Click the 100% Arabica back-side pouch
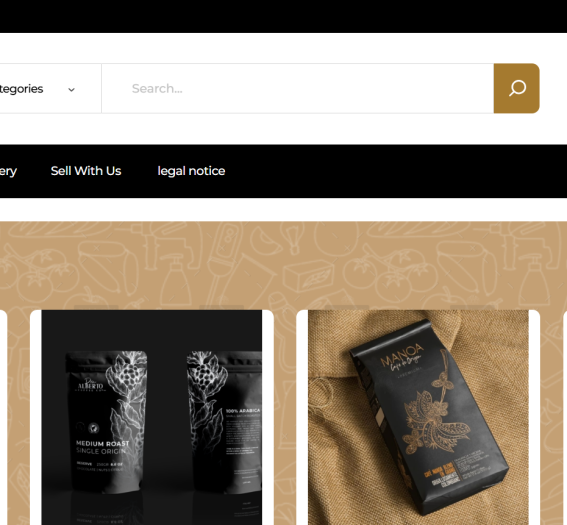The height and width of the screenshot is (525, 567). [x=224, y=421]
